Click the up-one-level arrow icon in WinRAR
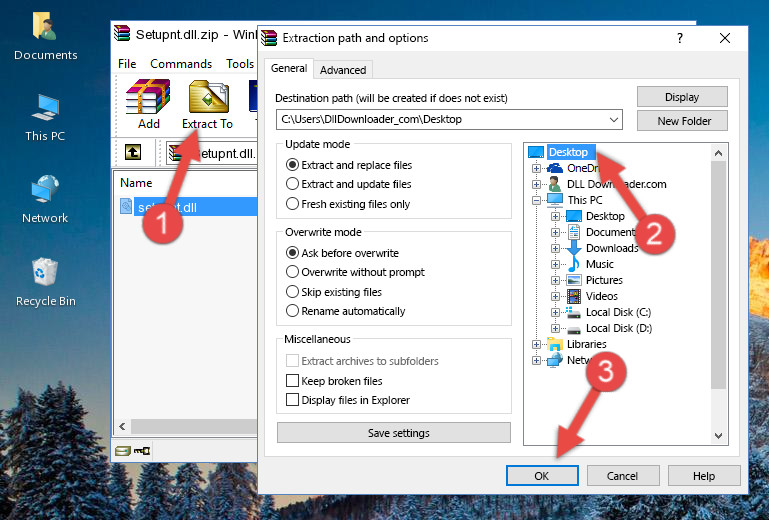769x520 pixels. (x=133, y=152)
